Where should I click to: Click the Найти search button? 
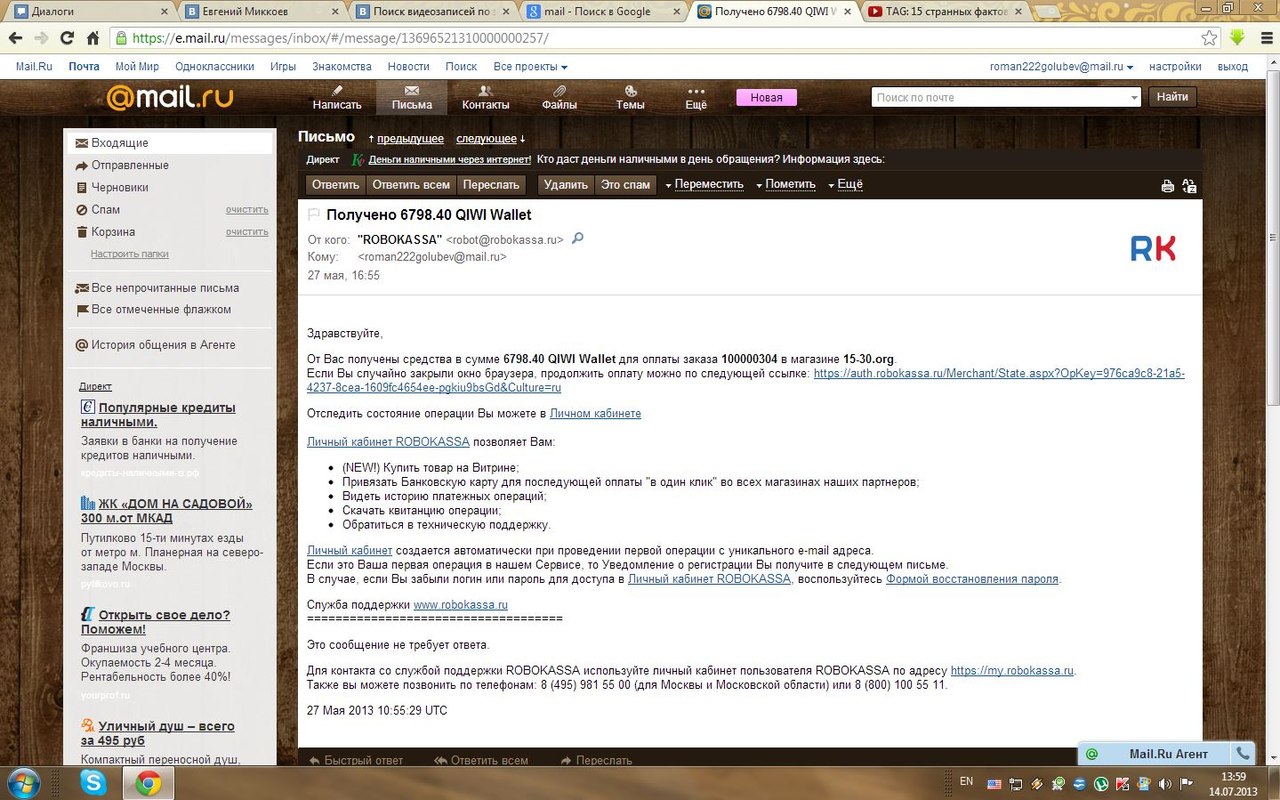[x=1173, y=97]
